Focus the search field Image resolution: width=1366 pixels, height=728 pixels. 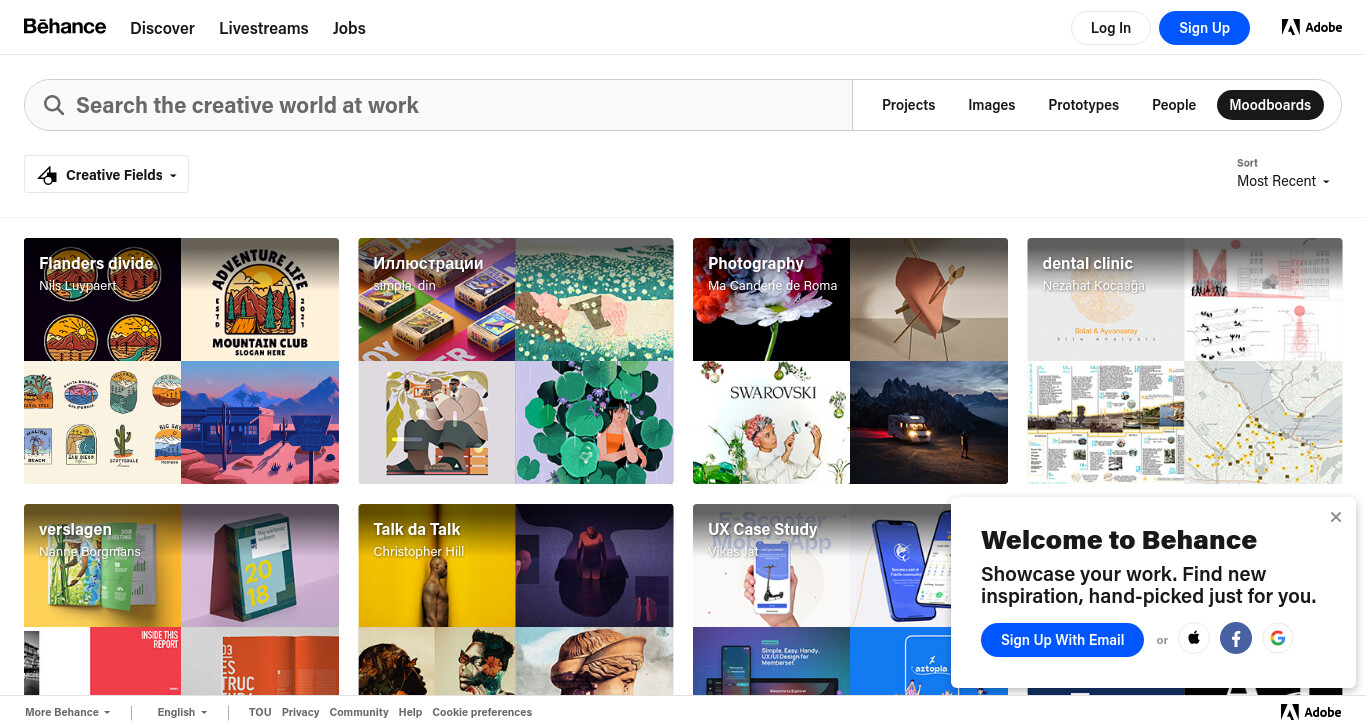click(438, 105)
